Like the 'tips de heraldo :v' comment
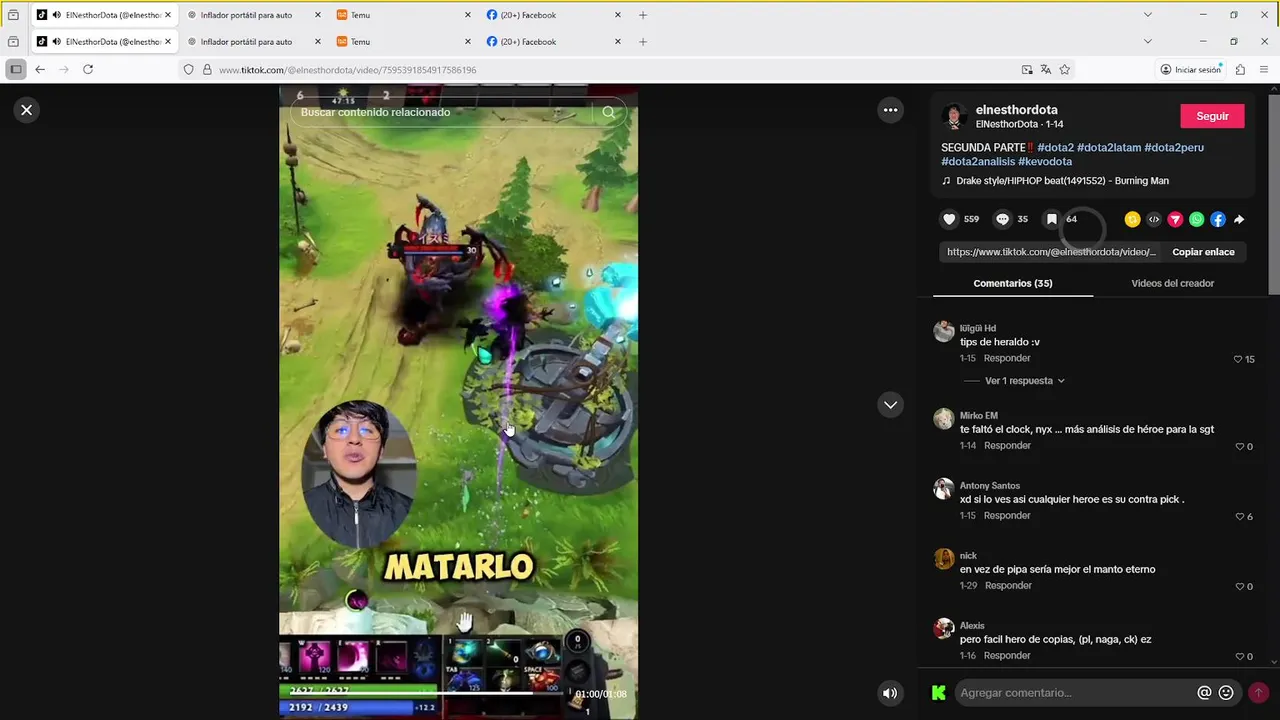Image resolution: width=1280 pixels, height=720 pixels. [1238, 359]
